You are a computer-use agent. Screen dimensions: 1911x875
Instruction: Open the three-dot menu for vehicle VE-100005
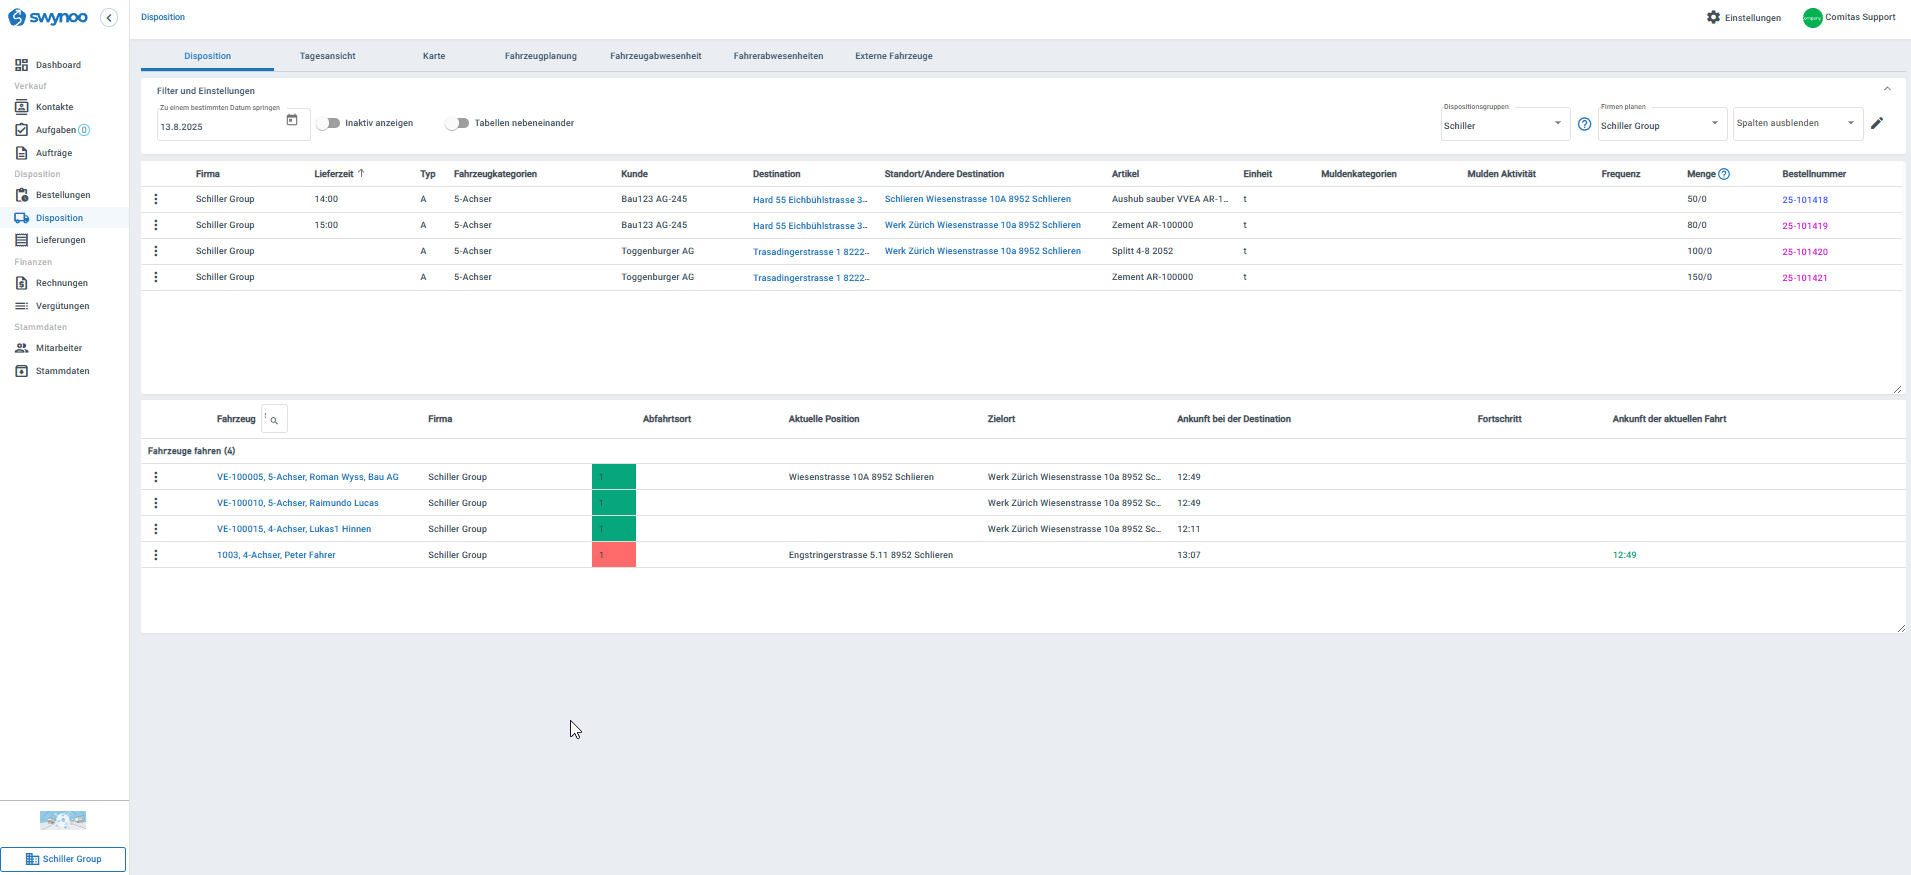click(x=156, y=477)
